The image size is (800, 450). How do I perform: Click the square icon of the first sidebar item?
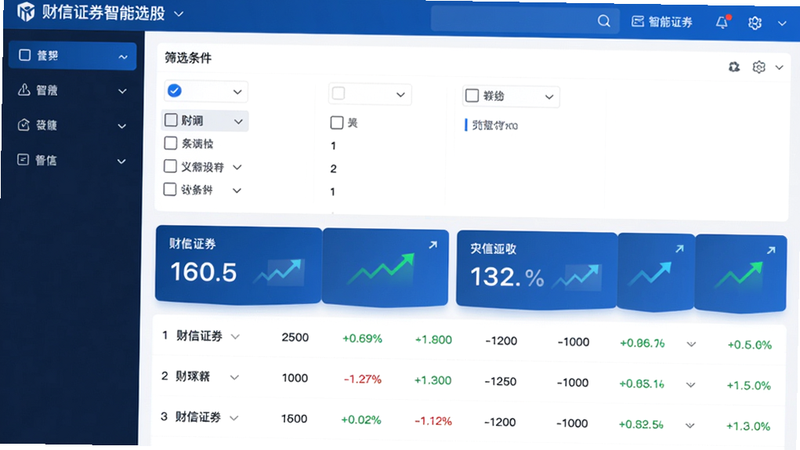pyautogui.click(x=24, y=55)
